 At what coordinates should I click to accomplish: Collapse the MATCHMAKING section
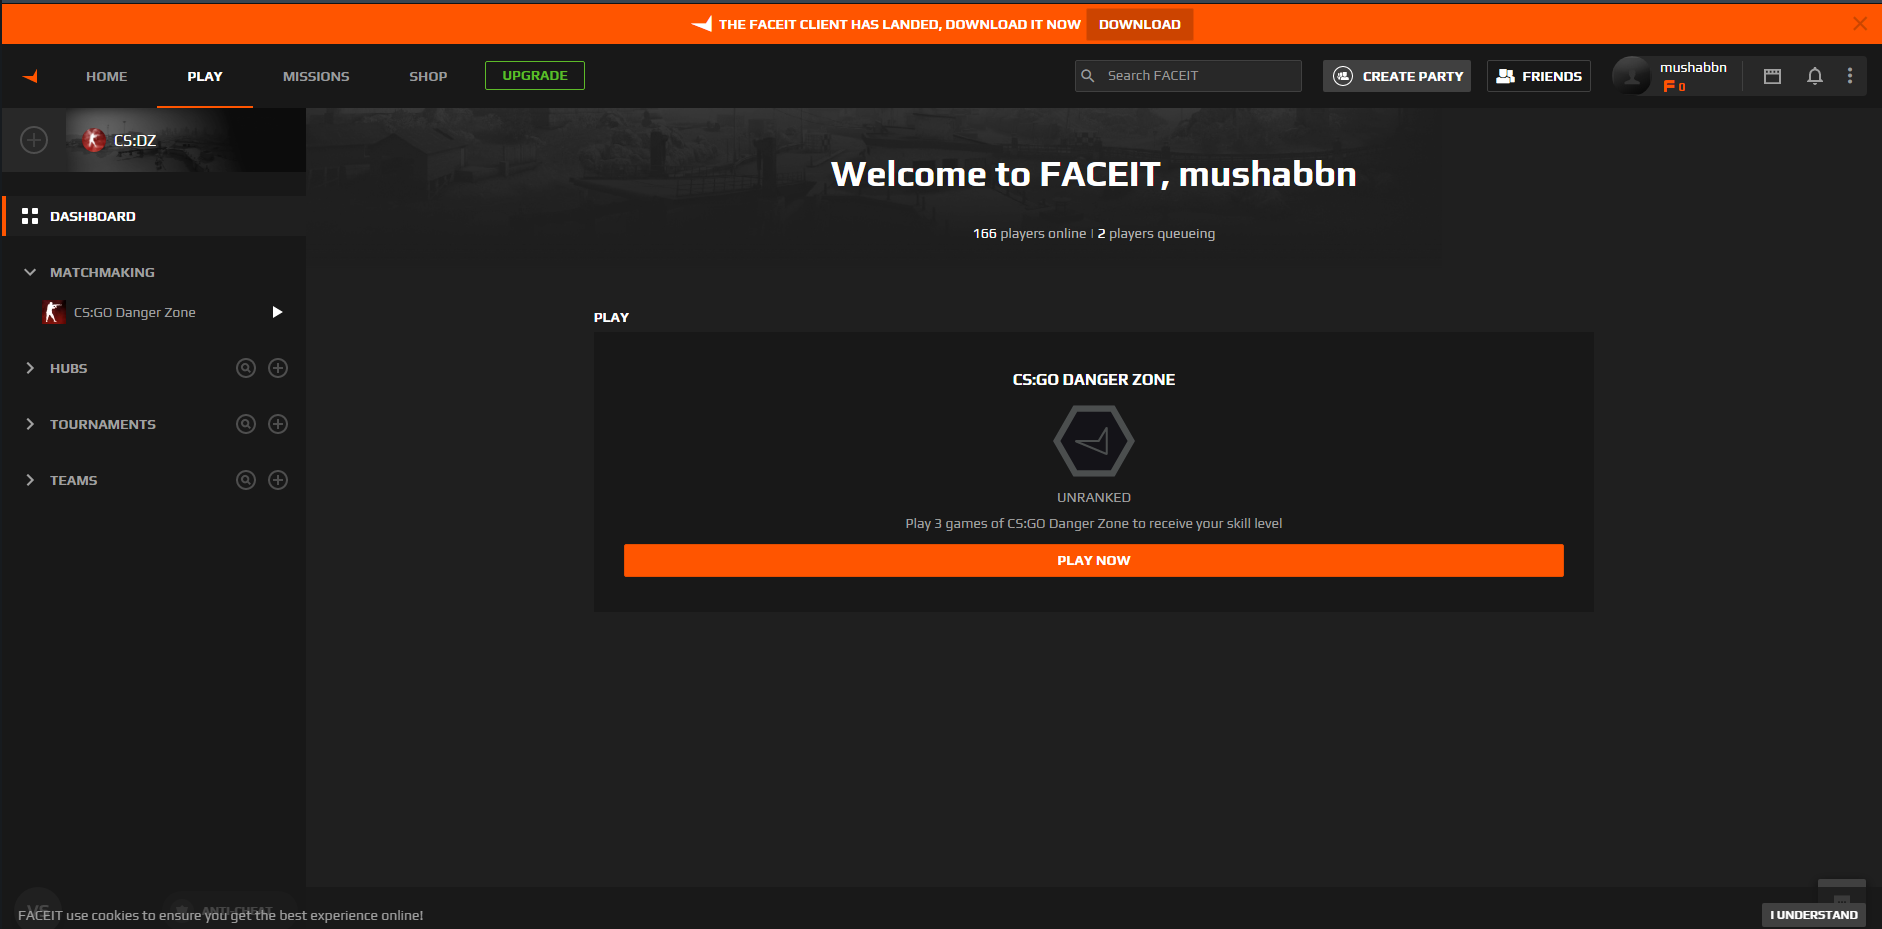(30, 272)
